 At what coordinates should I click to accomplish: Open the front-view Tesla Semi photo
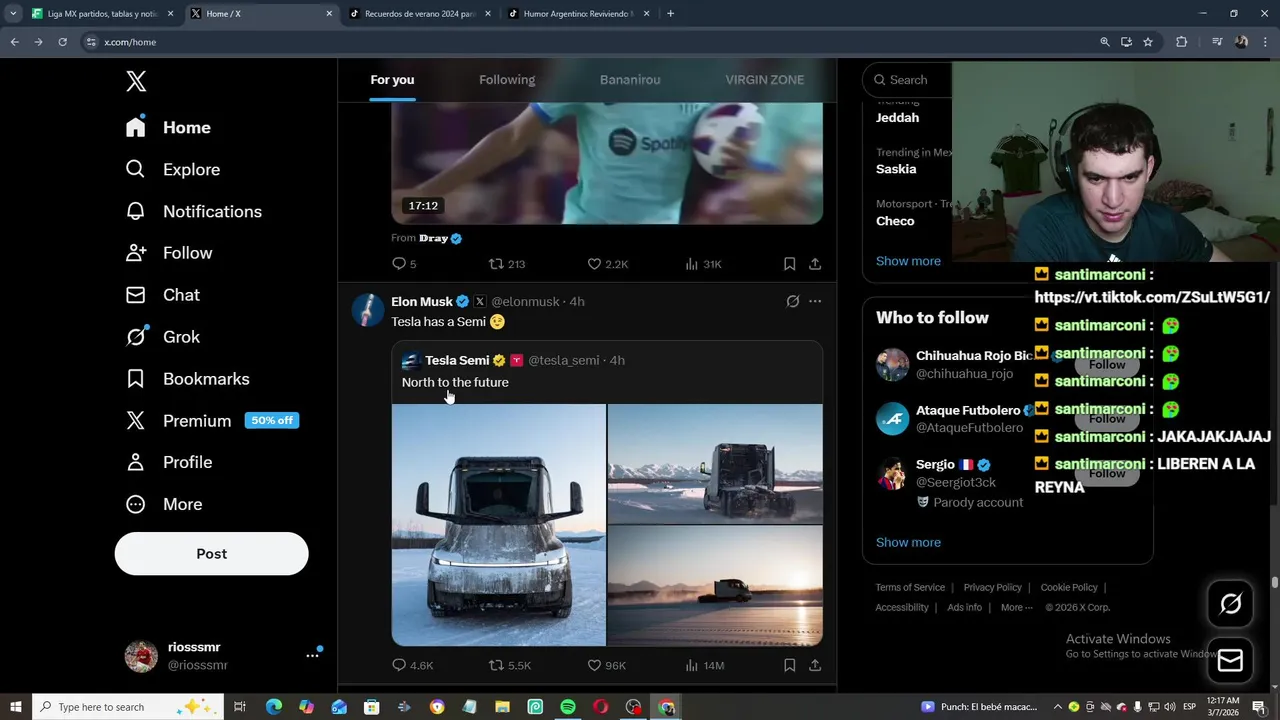499,525
